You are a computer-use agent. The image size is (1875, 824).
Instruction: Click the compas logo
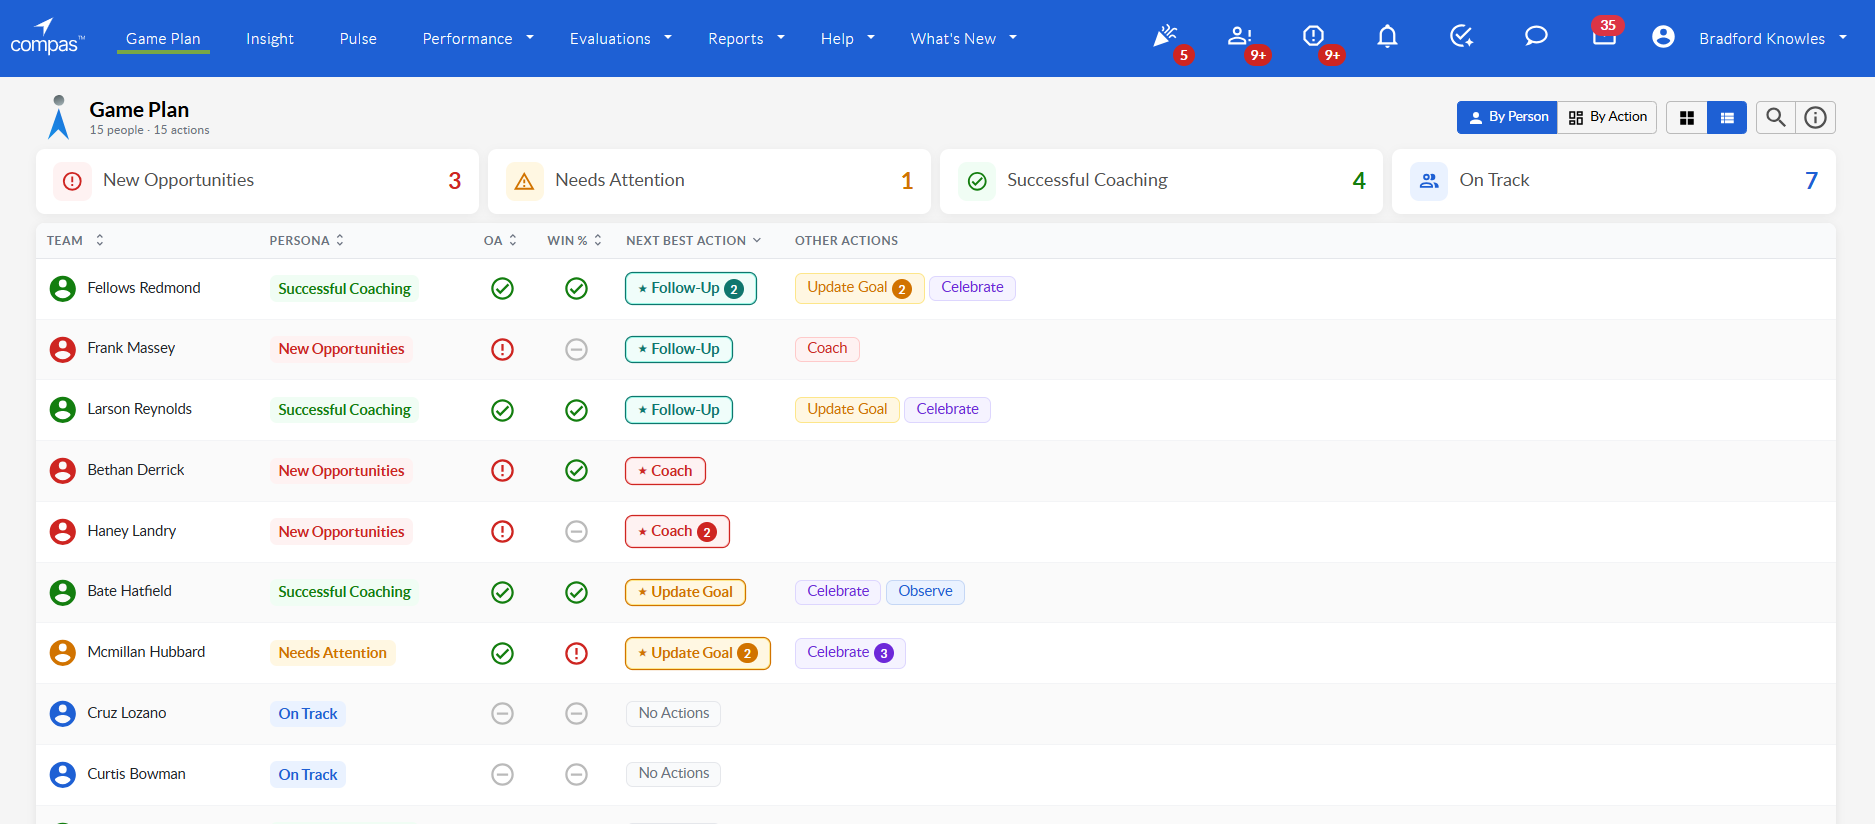pos(47,38)
